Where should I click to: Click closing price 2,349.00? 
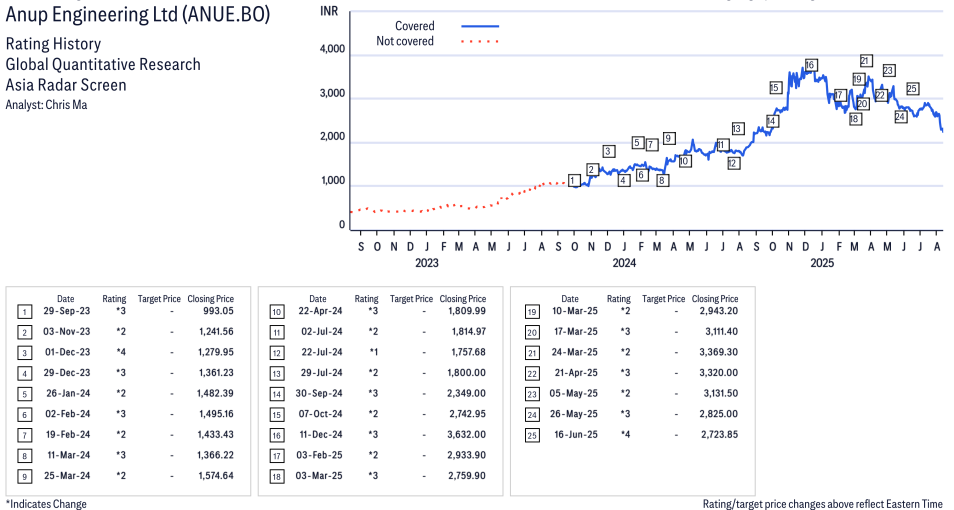[466, 394]
